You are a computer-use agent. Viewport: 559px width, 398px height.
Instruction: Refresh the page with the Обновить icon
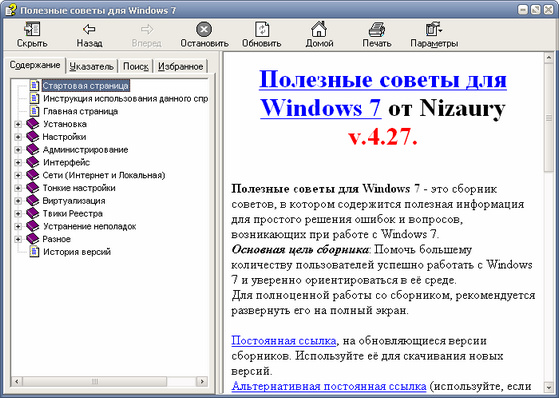[262, 29]
